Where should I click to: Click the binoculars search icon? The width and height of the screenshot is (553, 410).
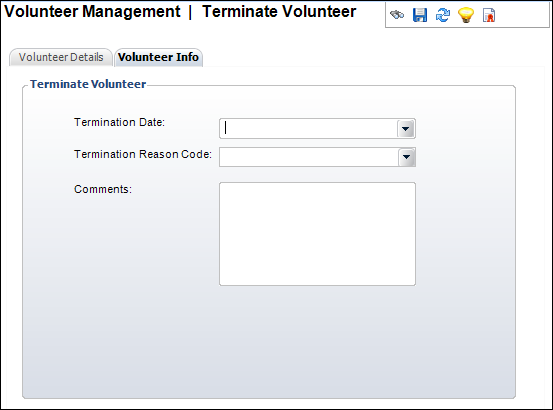pos(397,15)
